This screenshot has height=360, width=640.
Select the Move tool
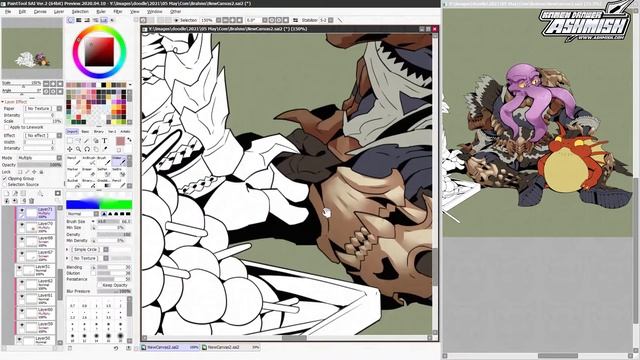pyautogui.click(x=70, y=149)
